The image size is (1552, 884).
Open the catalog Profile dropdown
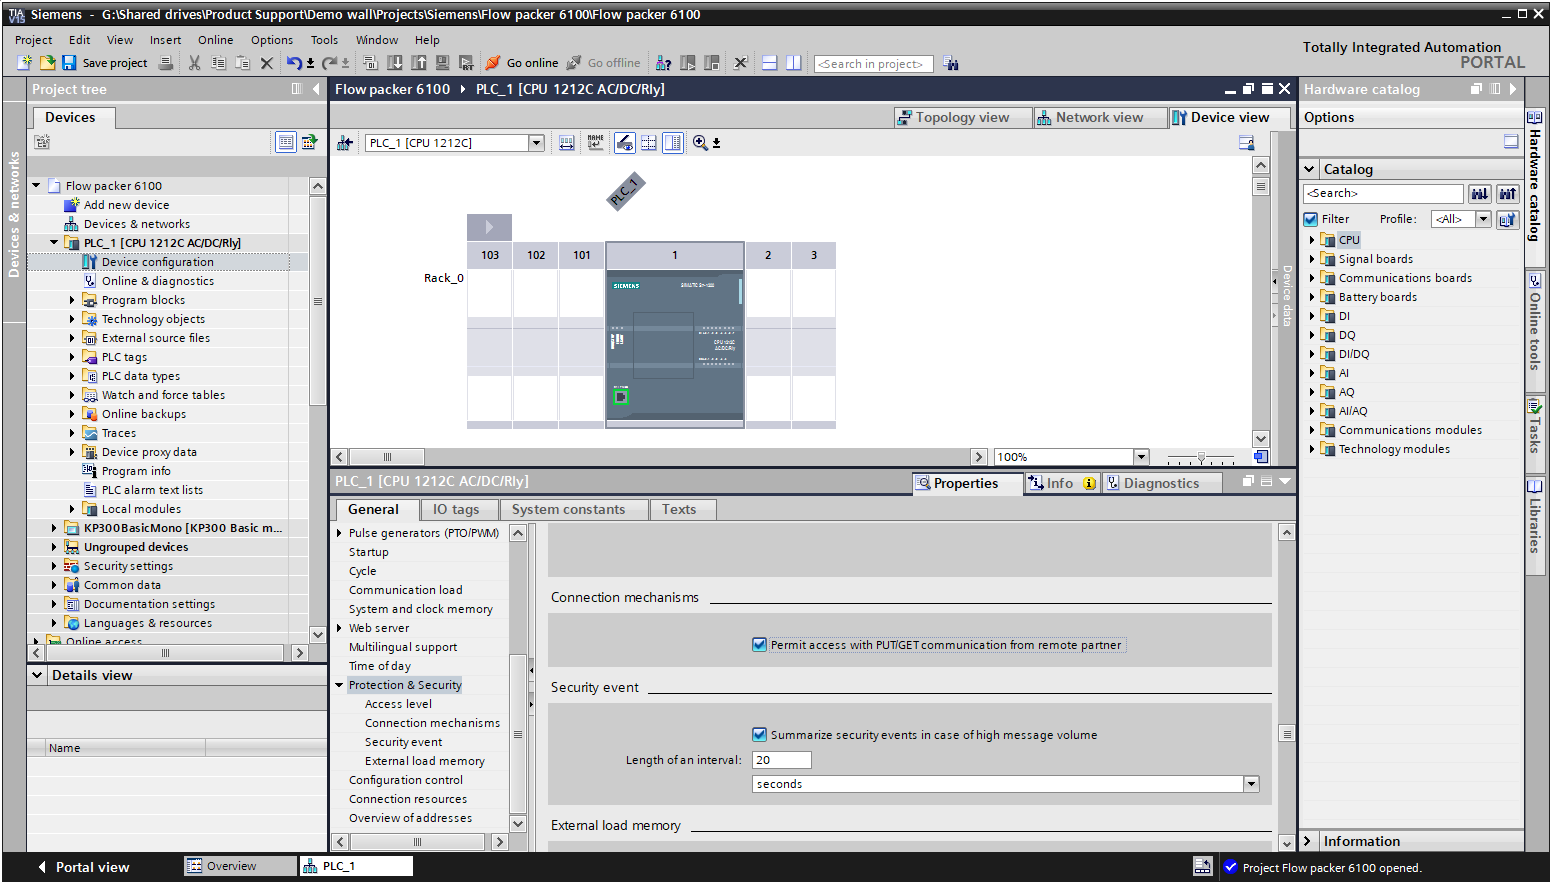[x=1483, y=219]
